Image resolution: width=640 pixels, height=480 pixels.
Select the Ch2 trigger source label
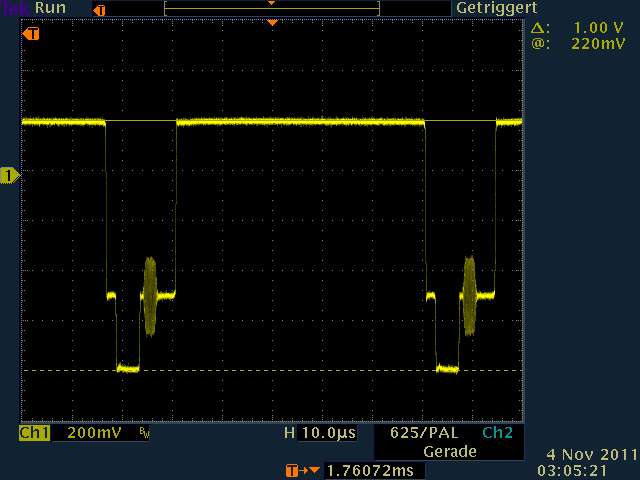click(x=495, y=434)
